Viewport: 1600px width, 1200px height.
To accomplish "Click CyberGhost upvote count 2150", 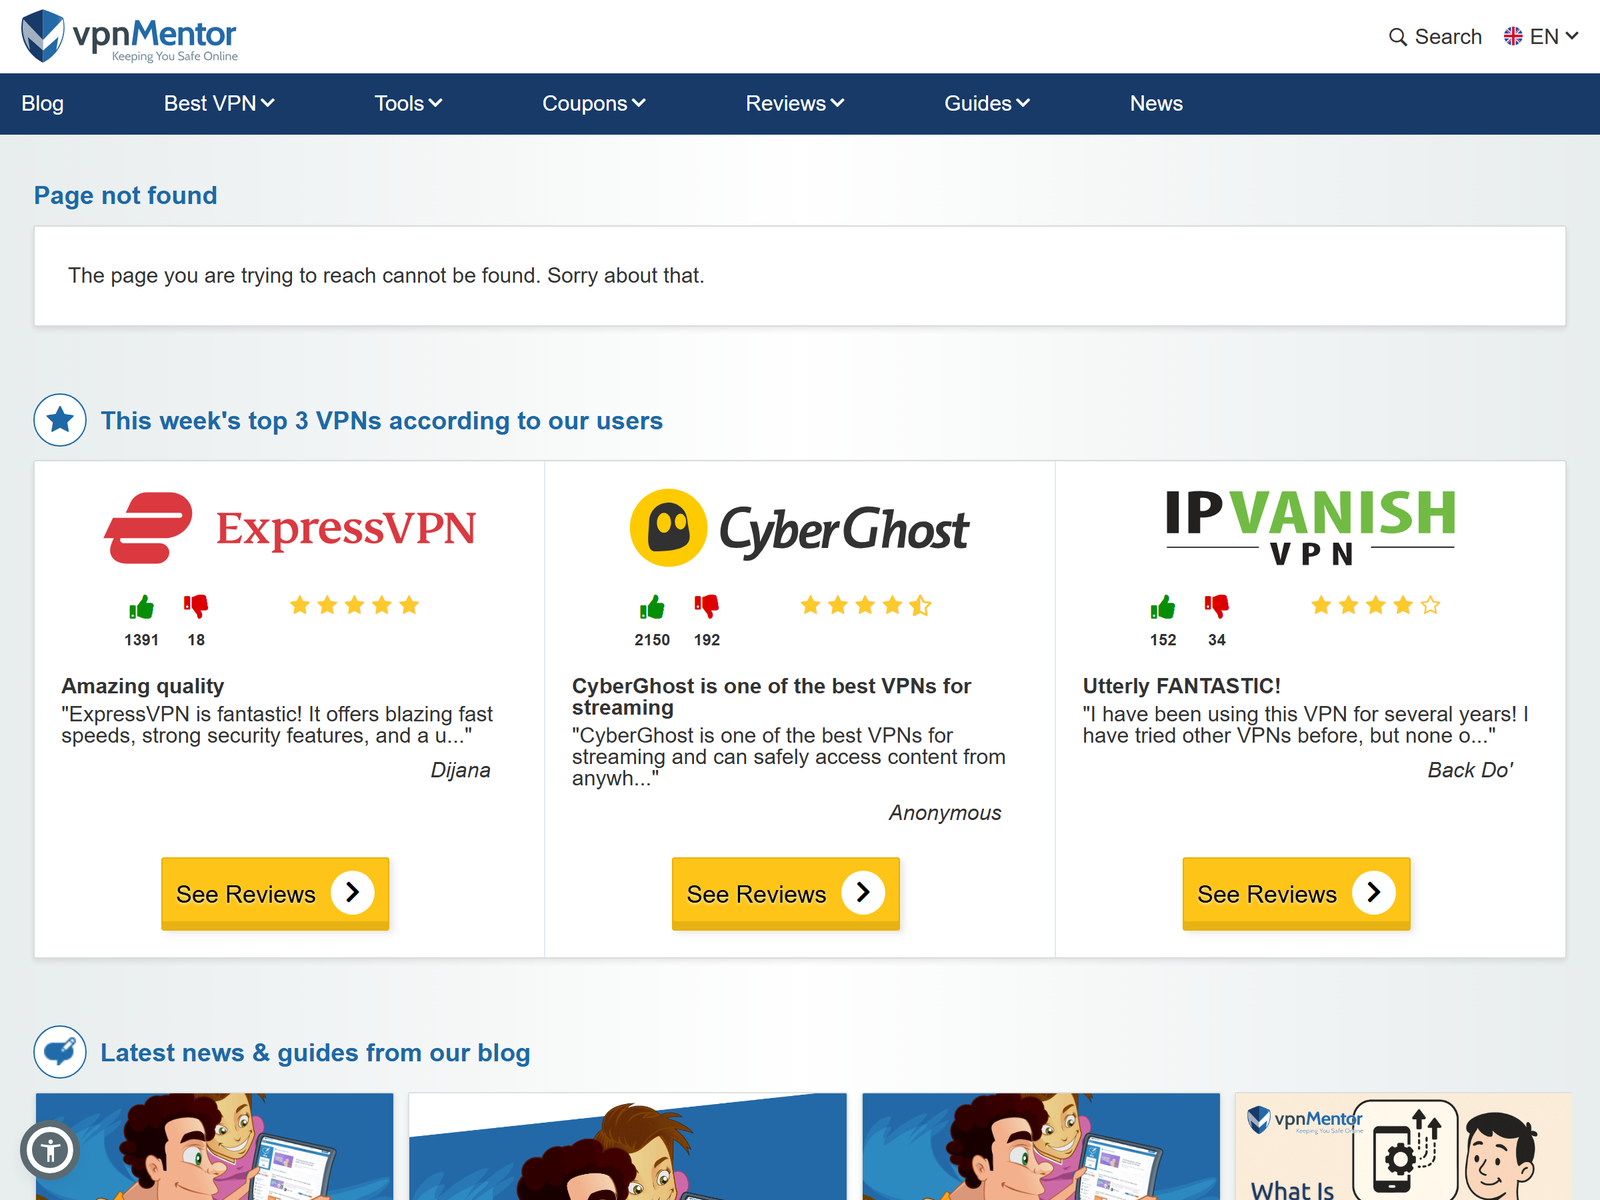I will [x=652, y=640].
